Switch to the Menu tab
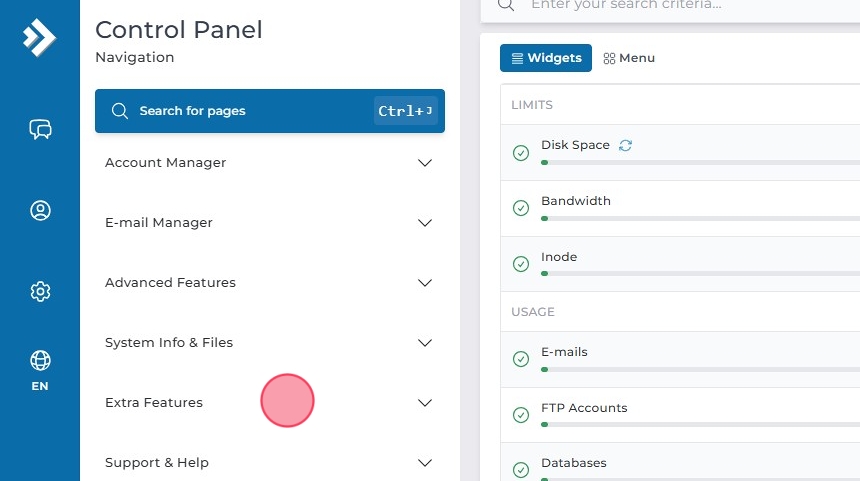Viewport: 860px width, 481px height. coord(629,58)
